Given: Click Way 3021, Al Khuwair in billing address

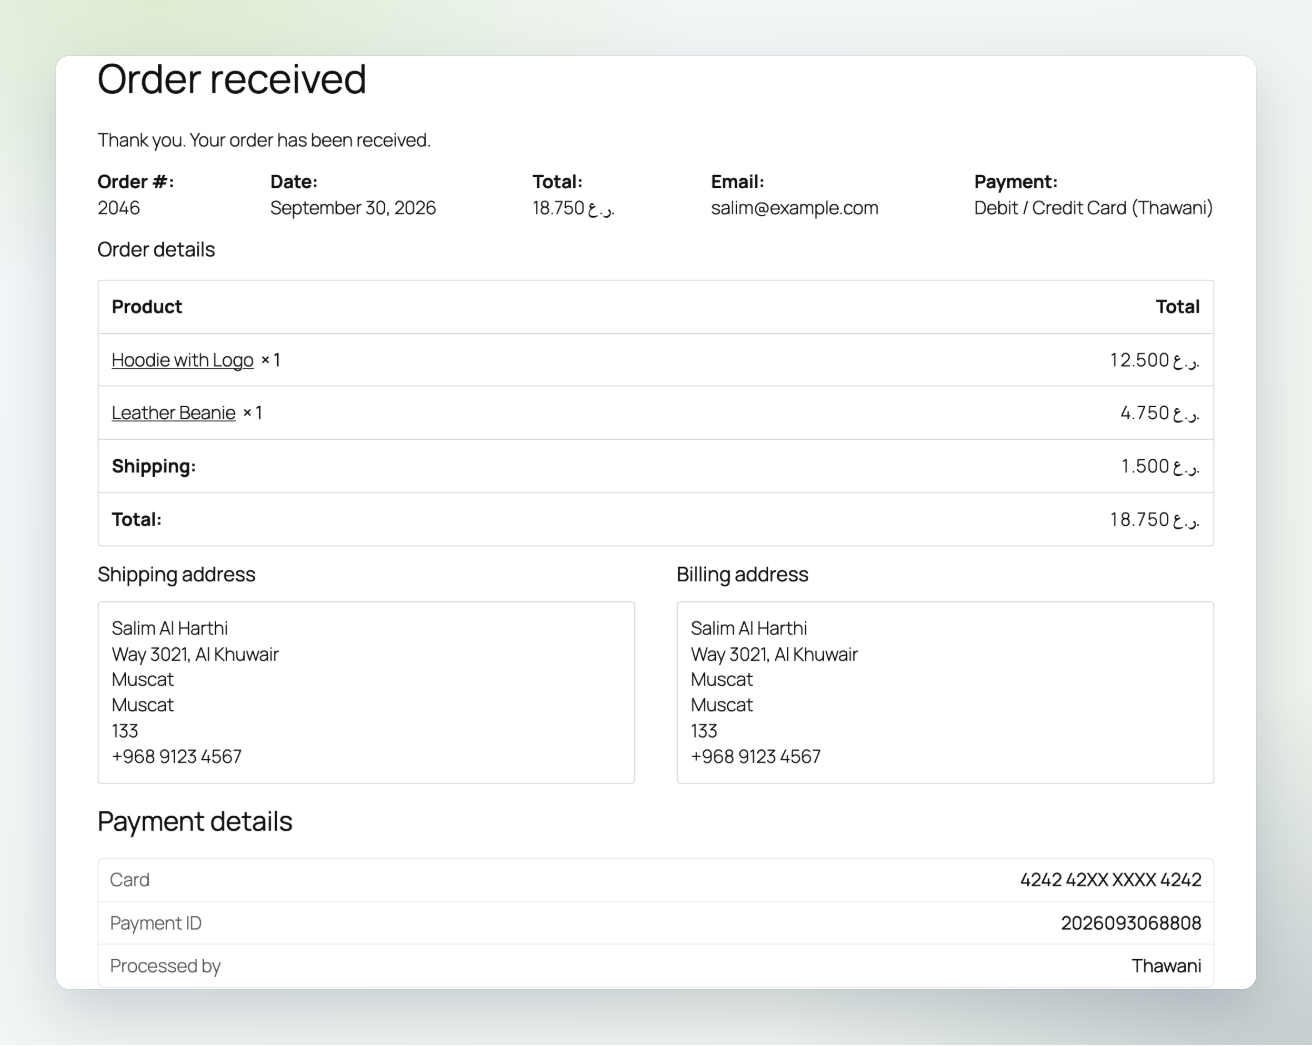Looking at the screenshot, I should 774,654.
